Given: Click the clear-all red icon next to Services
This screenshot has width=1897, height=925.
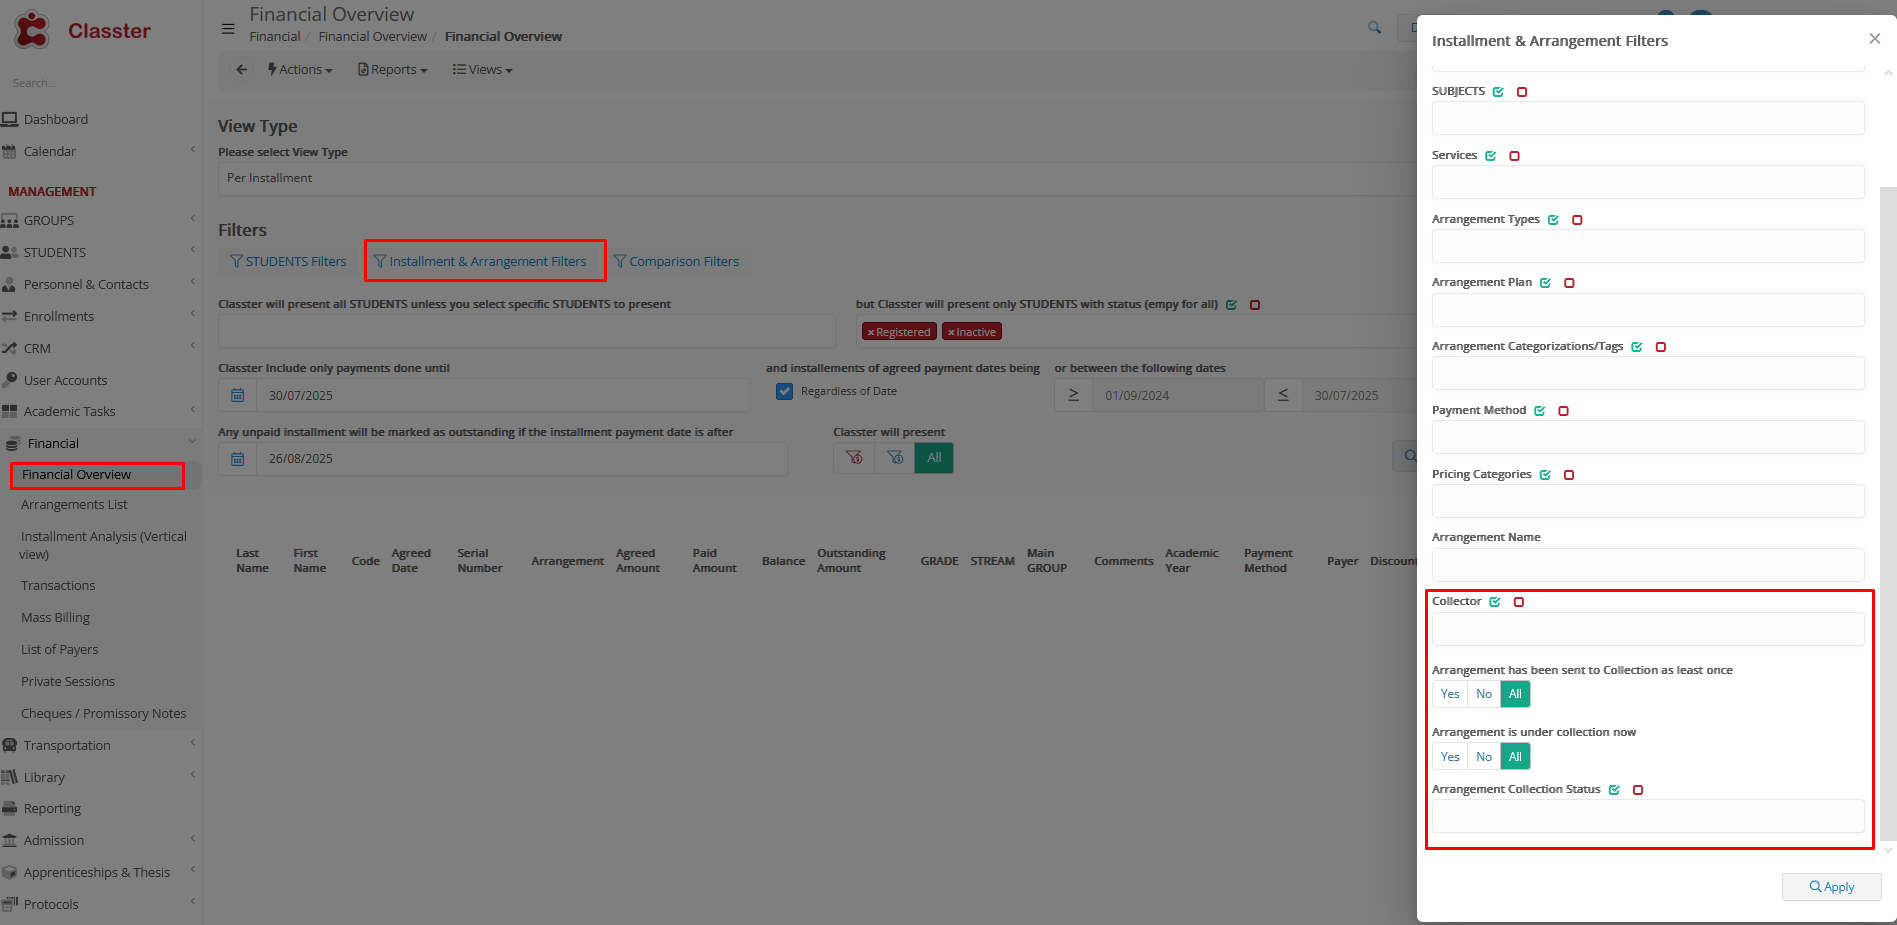Looking at the screenshot, I should coord(1514,156).
